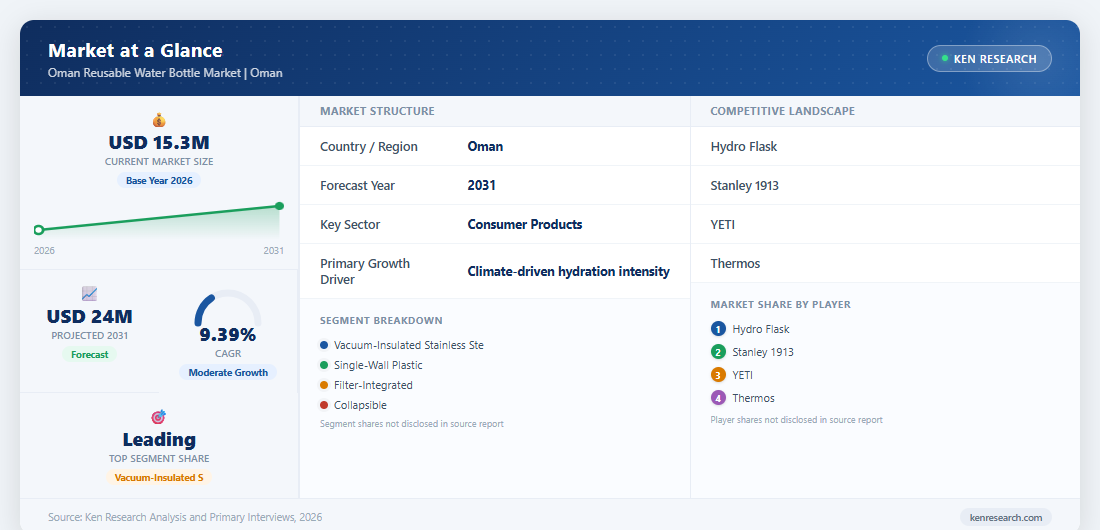Click Player shares not disclosed note
This screenshot has height=530, width=1100.
(796, 420)
